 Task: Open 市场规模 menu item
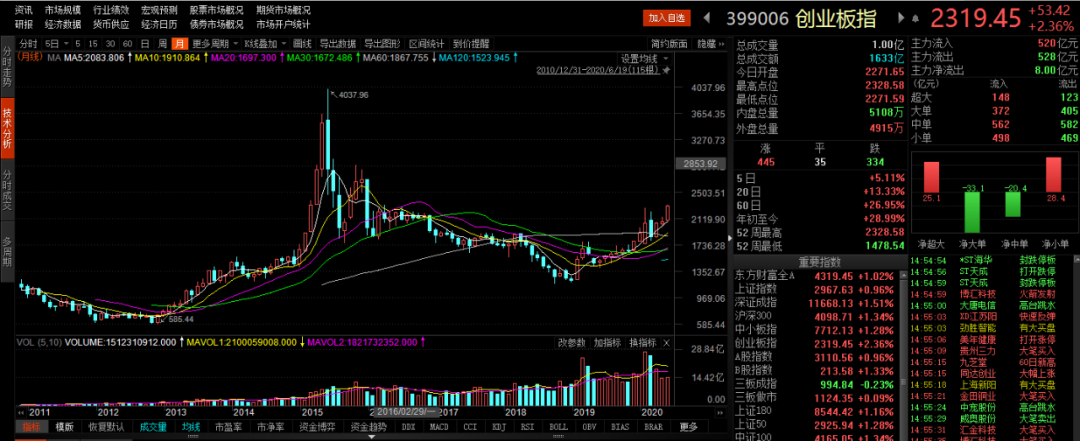coord(63,10)
